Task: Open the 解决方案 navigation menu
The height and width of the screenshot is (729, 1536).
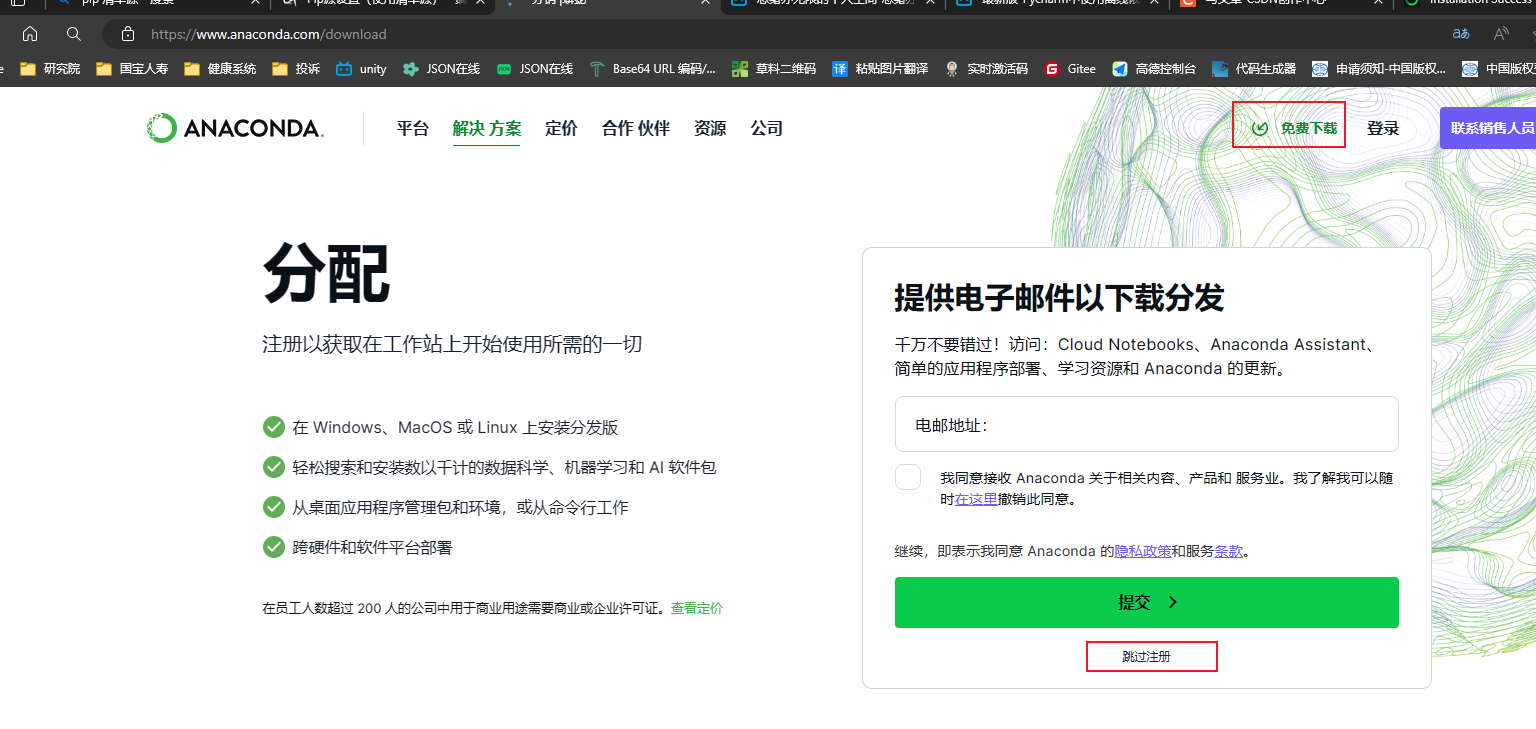Action: click(x=486, y=128)
